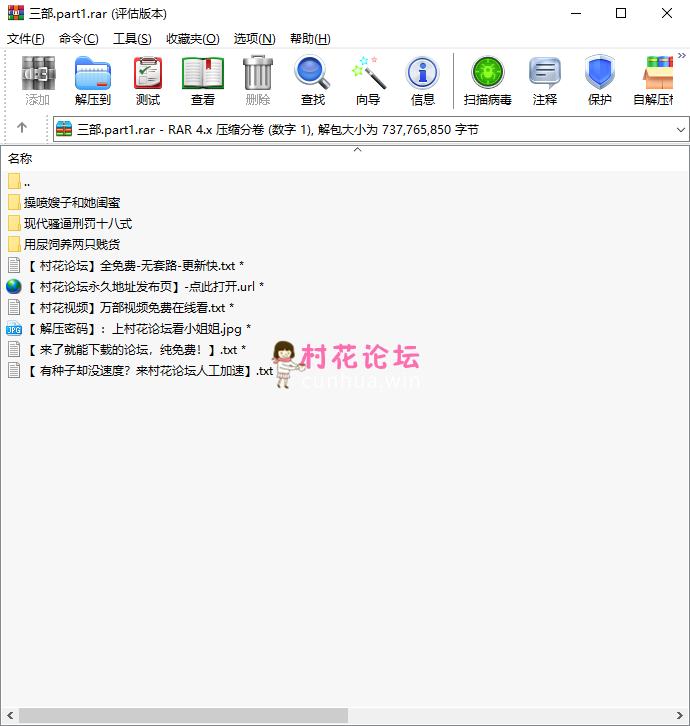Select the .url shortcut file entry
Image resolution: width=690 pixels, height=726 pixels.
[140, 287]
